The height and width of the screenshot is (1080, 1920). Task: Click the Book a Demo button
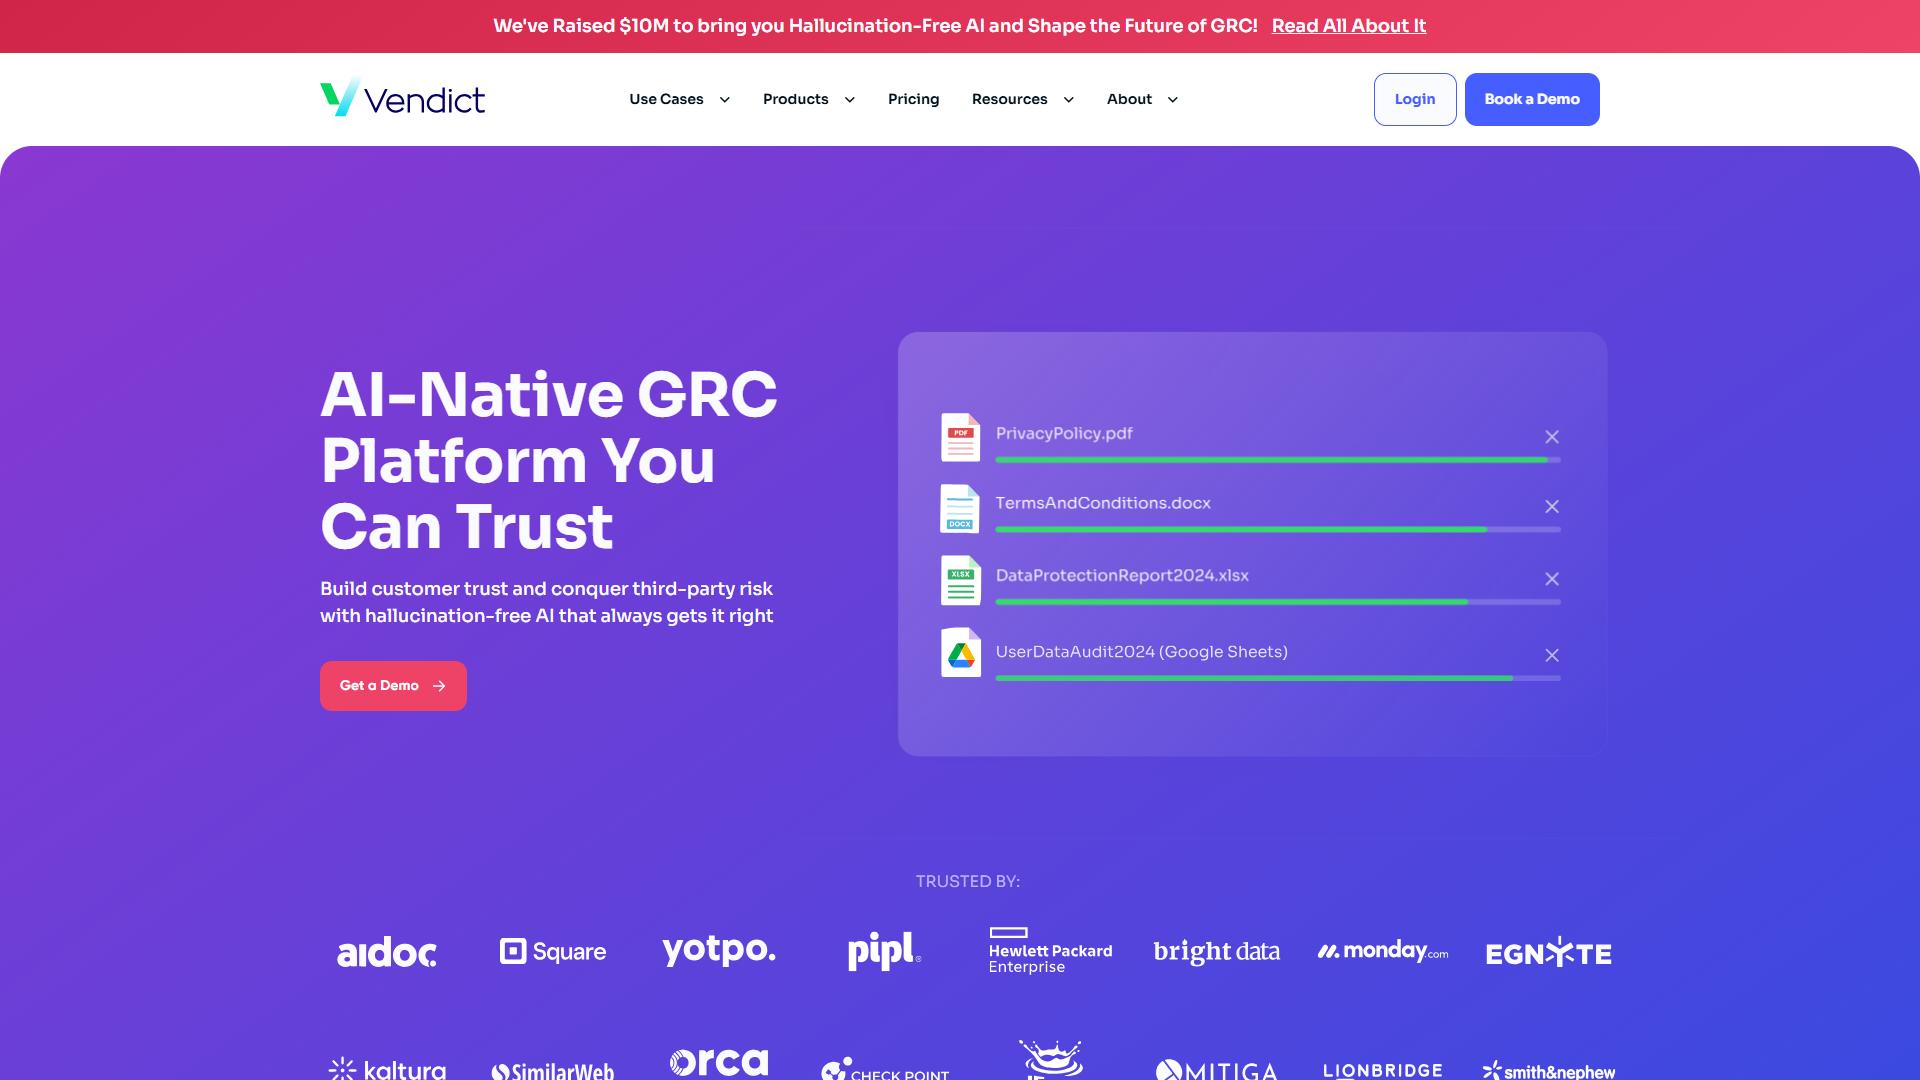[x=1532, y=99]
